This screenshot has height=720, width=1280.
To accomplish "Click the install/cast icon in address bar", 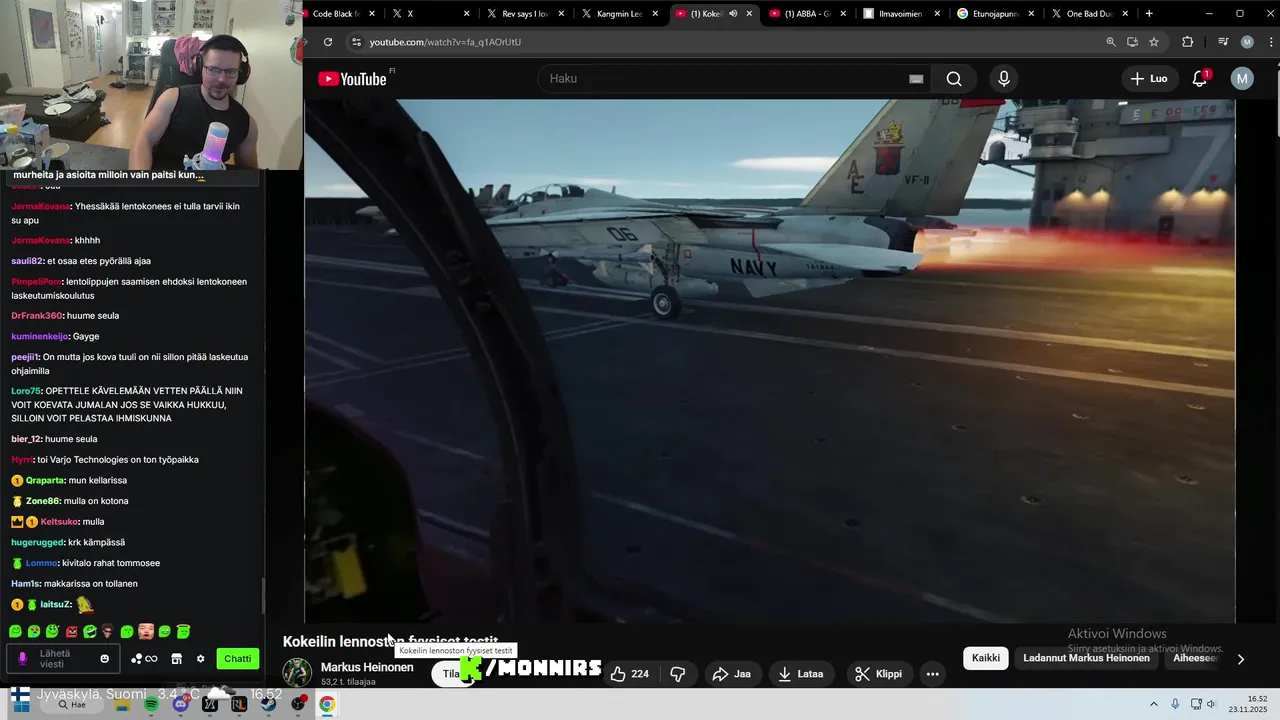I will [x=1132, y=42].
